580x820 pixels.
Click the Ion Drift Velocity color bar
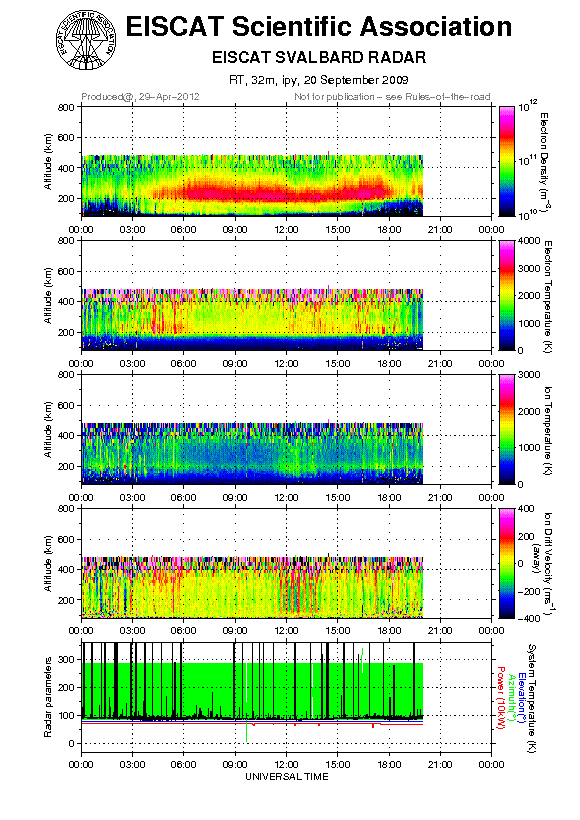[507, 563]
